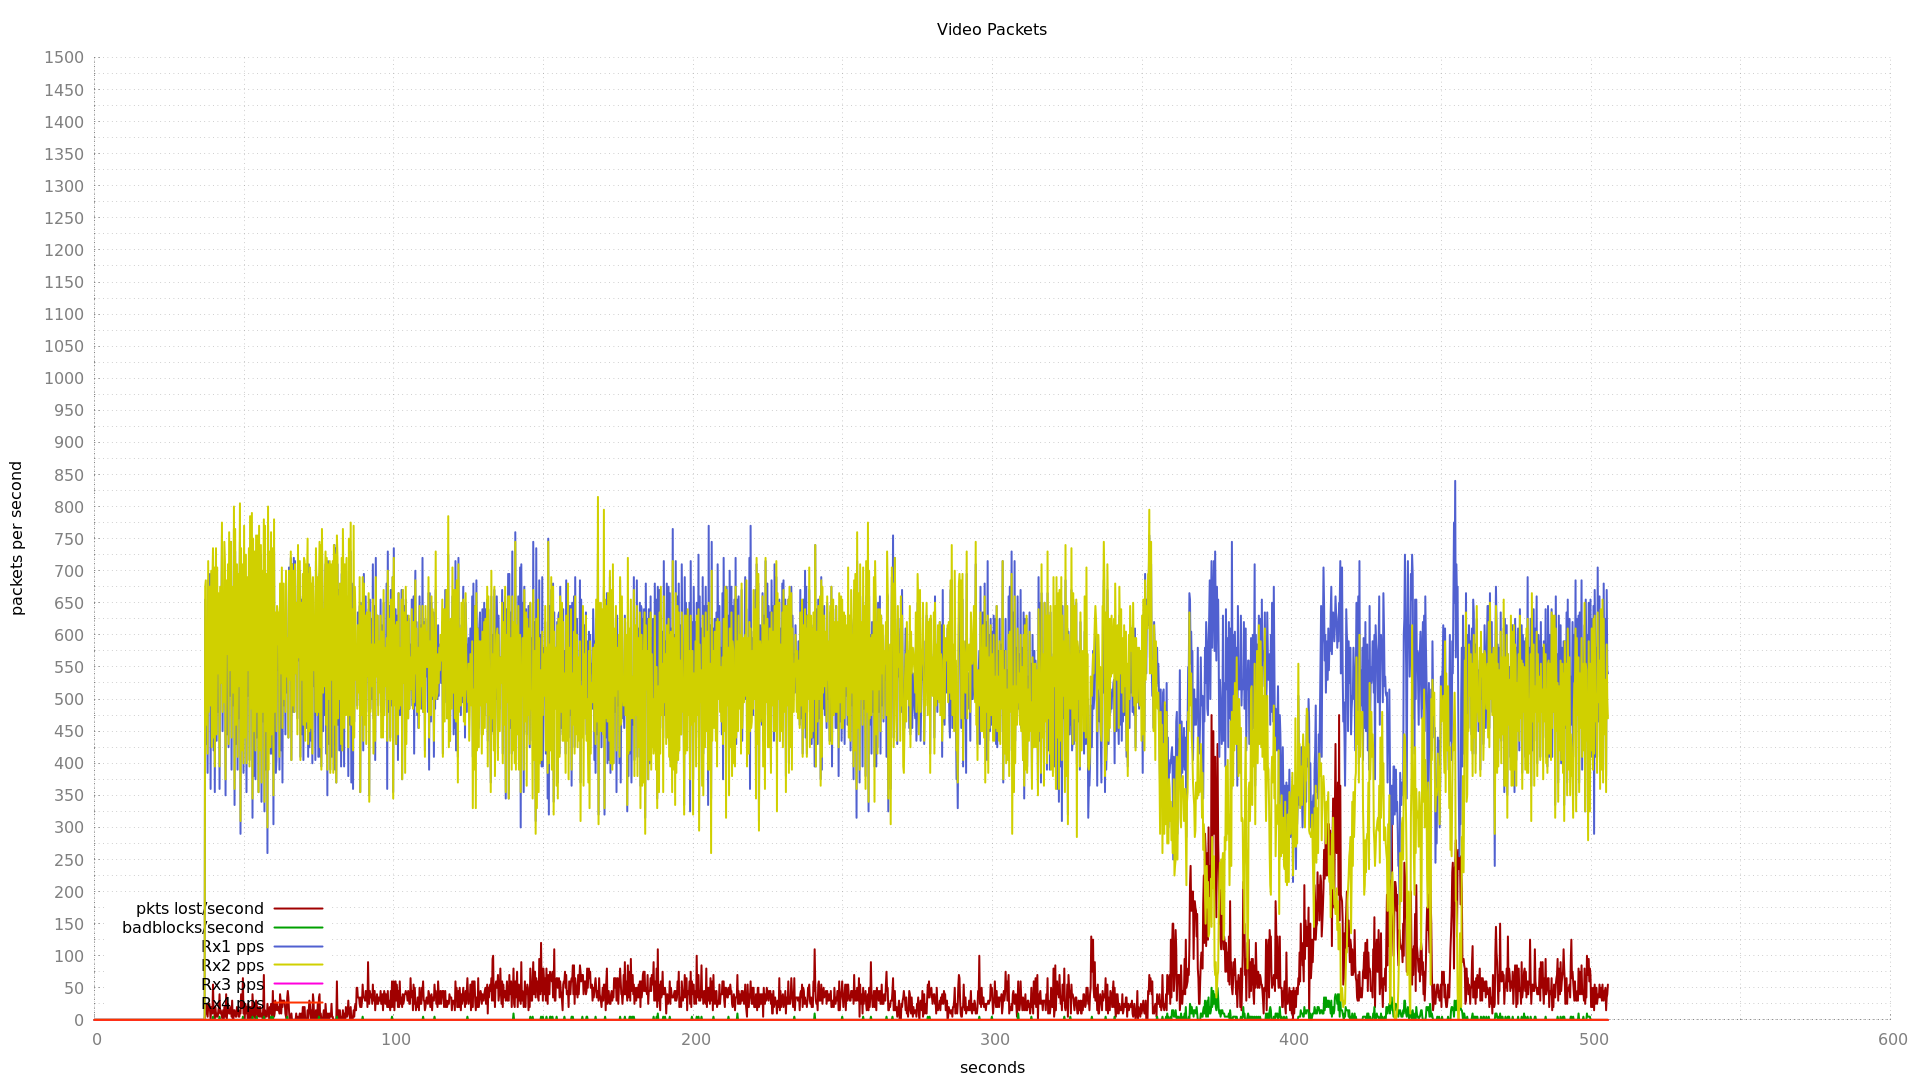The height and width of the screenshot is (1080, 1920).
Task: Click the y-axis tick label 250
Action: coord(69,860)
